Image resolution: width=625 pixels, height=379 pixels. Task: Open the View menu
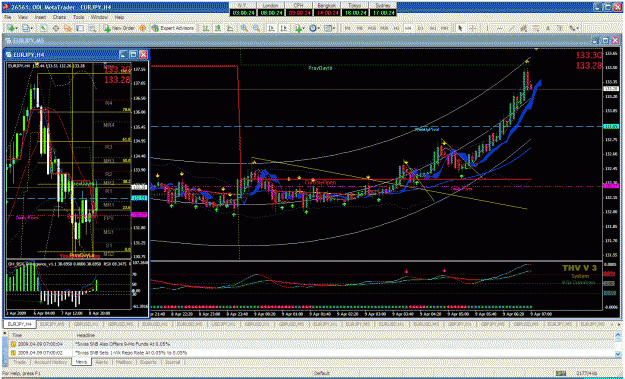click(x=23, y=18)
